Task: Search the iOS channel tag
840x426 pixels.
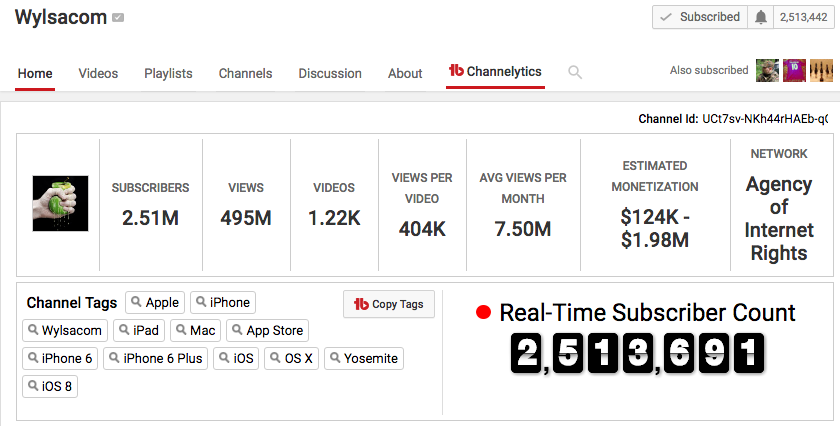Action: pyautogui.click(x=236, y=358)
